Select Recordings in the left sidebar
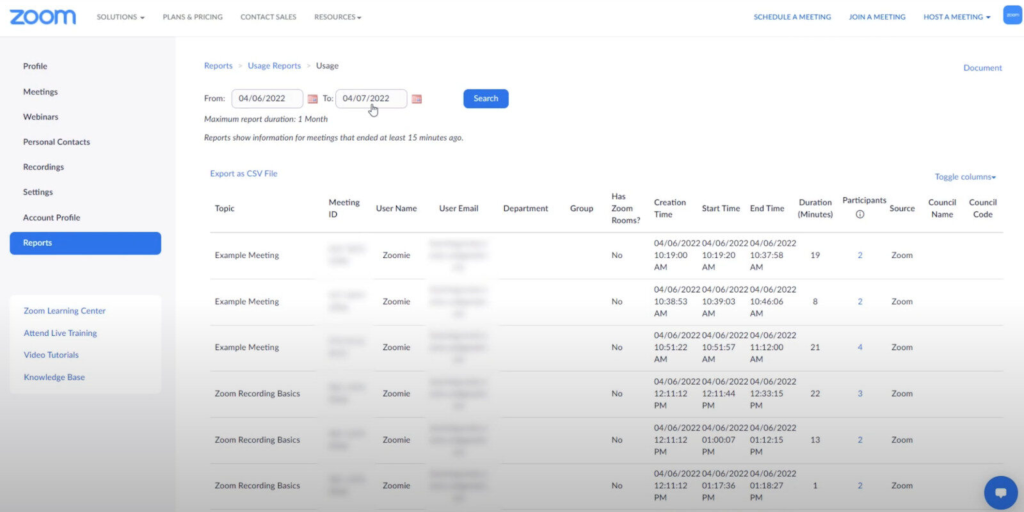 click(43, 167)
